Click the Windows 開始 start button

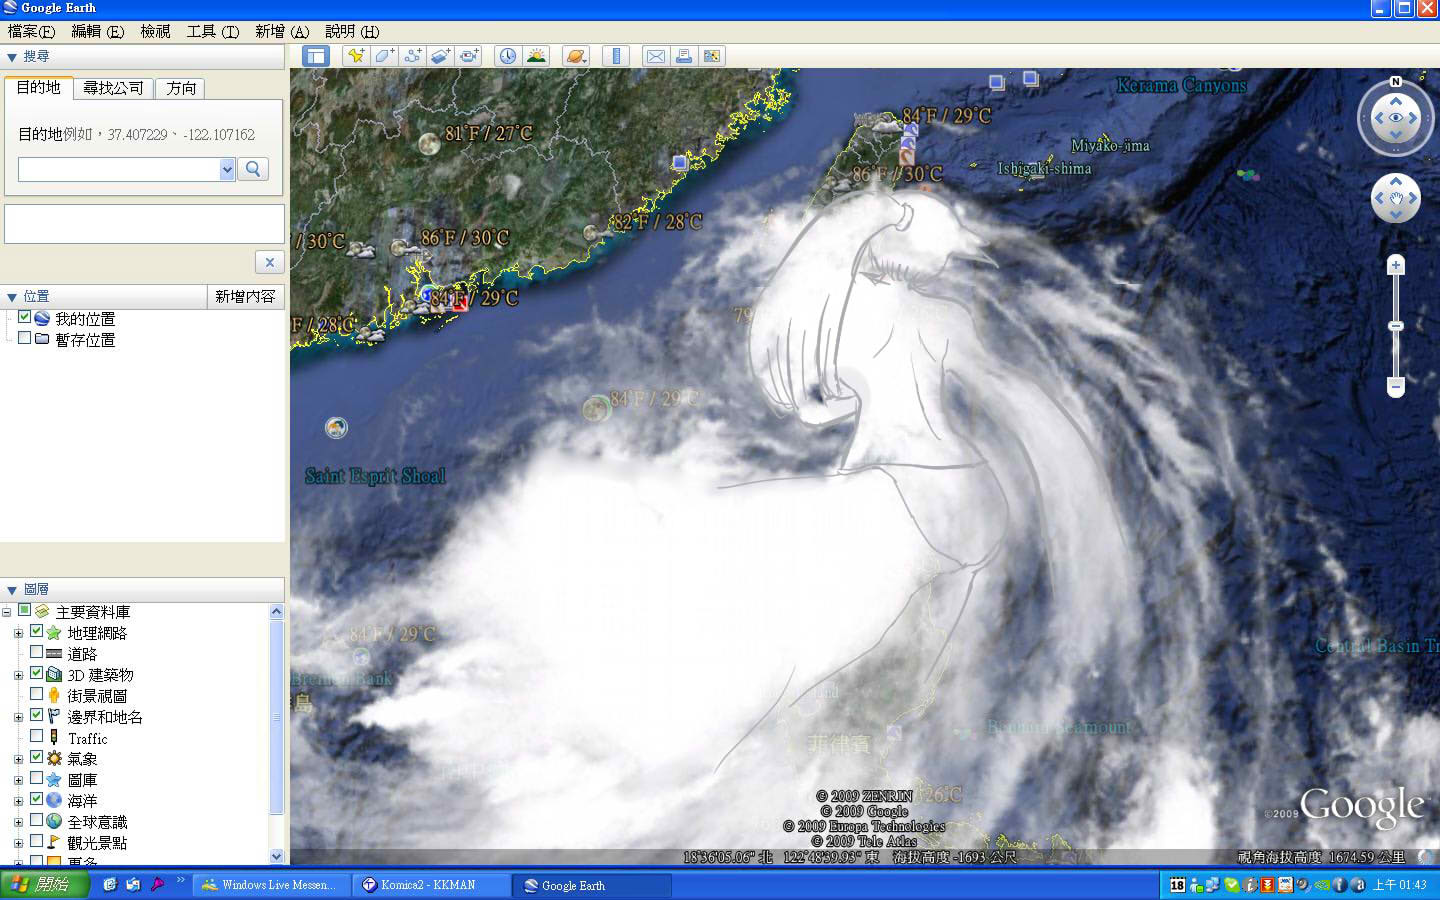[x=44, y=885]
